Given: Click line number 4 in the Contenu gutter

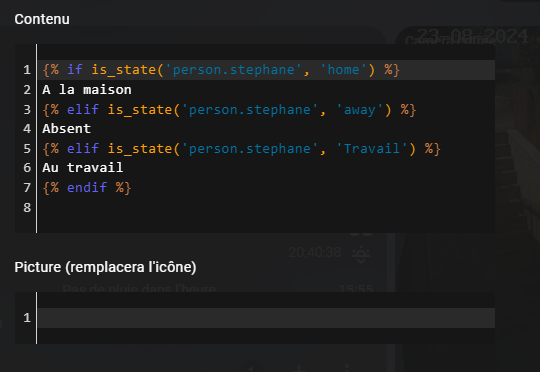Looking at the screenshot, I should coord(27,129).
